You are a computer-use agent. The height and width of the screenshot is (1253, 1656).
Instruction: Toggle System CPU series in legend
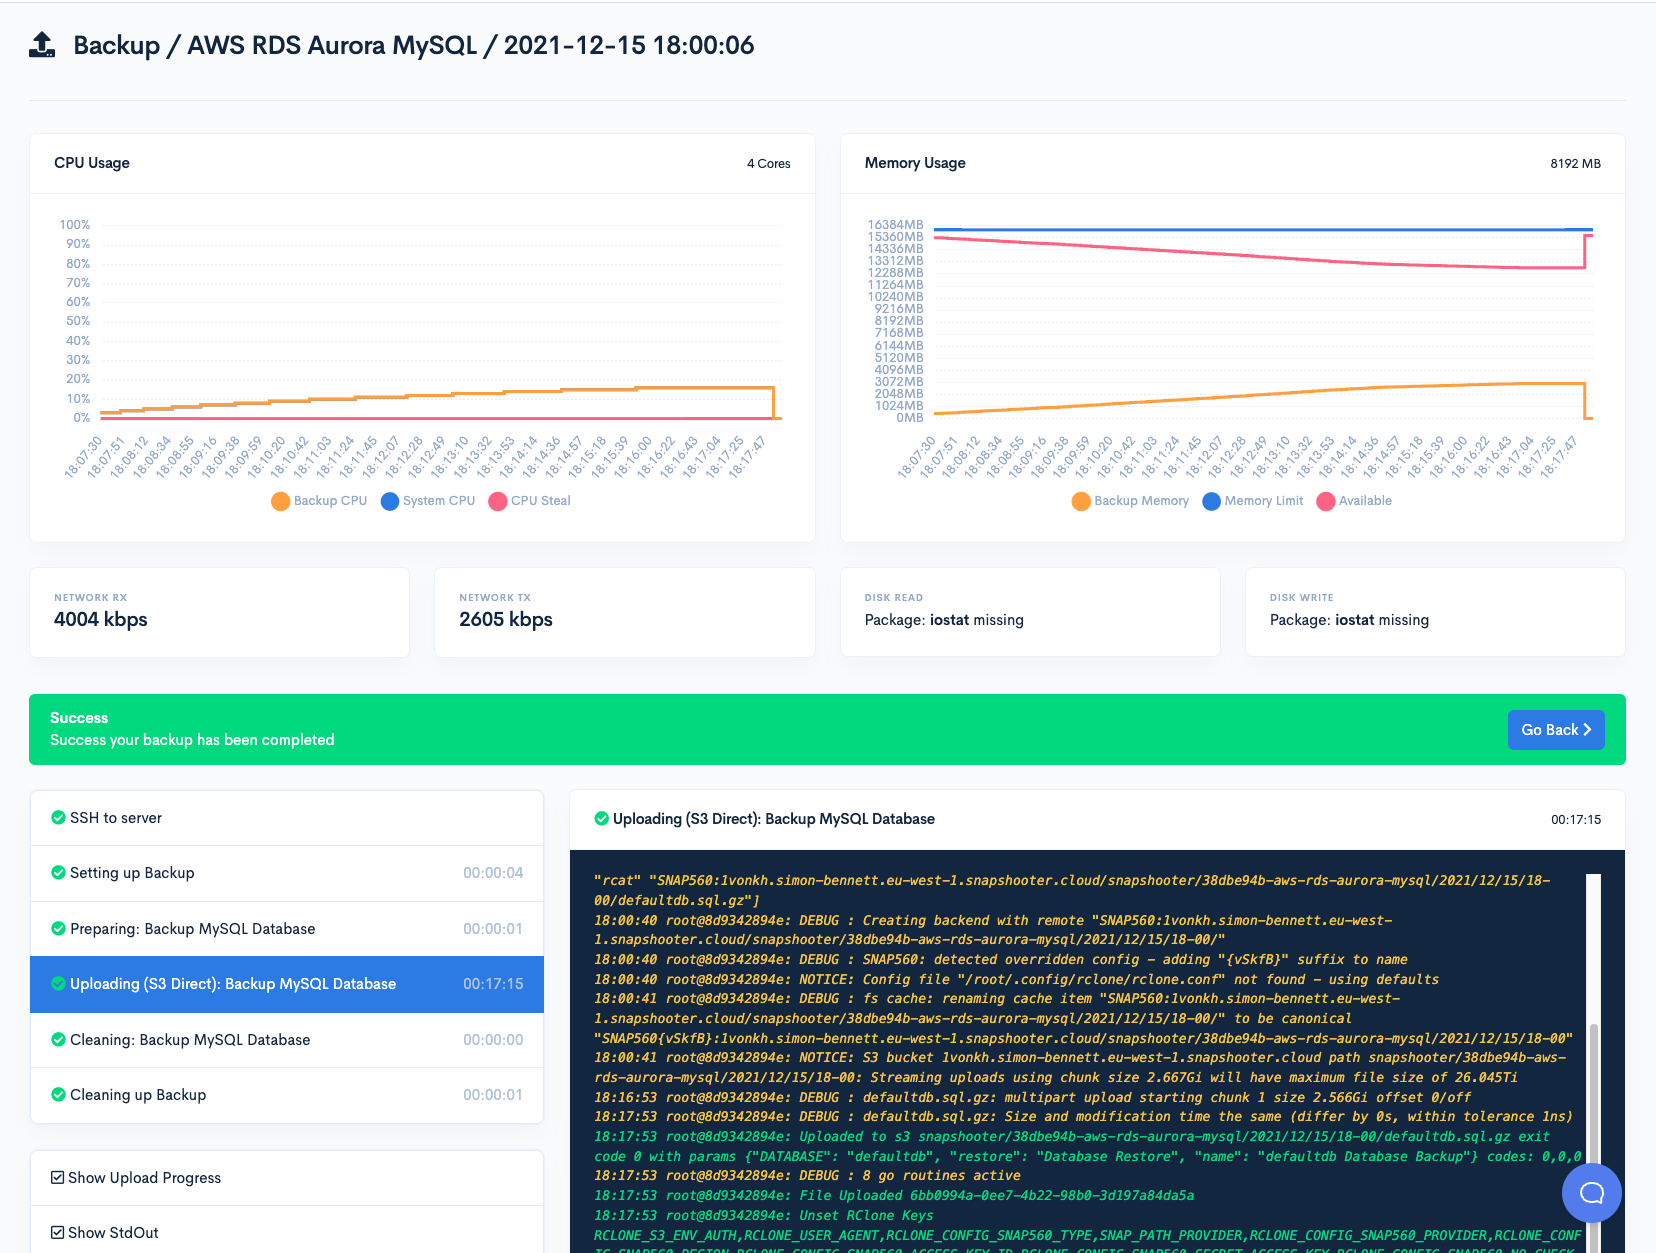tap(428, 501)
